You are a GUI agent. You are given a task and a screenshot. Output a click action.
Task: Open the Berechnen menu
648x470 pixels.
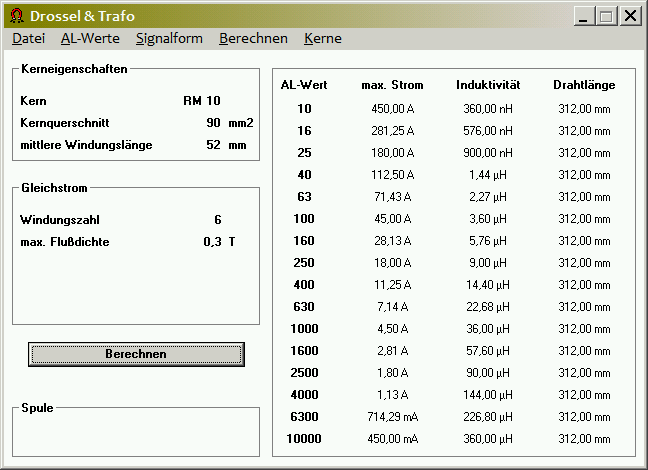[253, 38]
